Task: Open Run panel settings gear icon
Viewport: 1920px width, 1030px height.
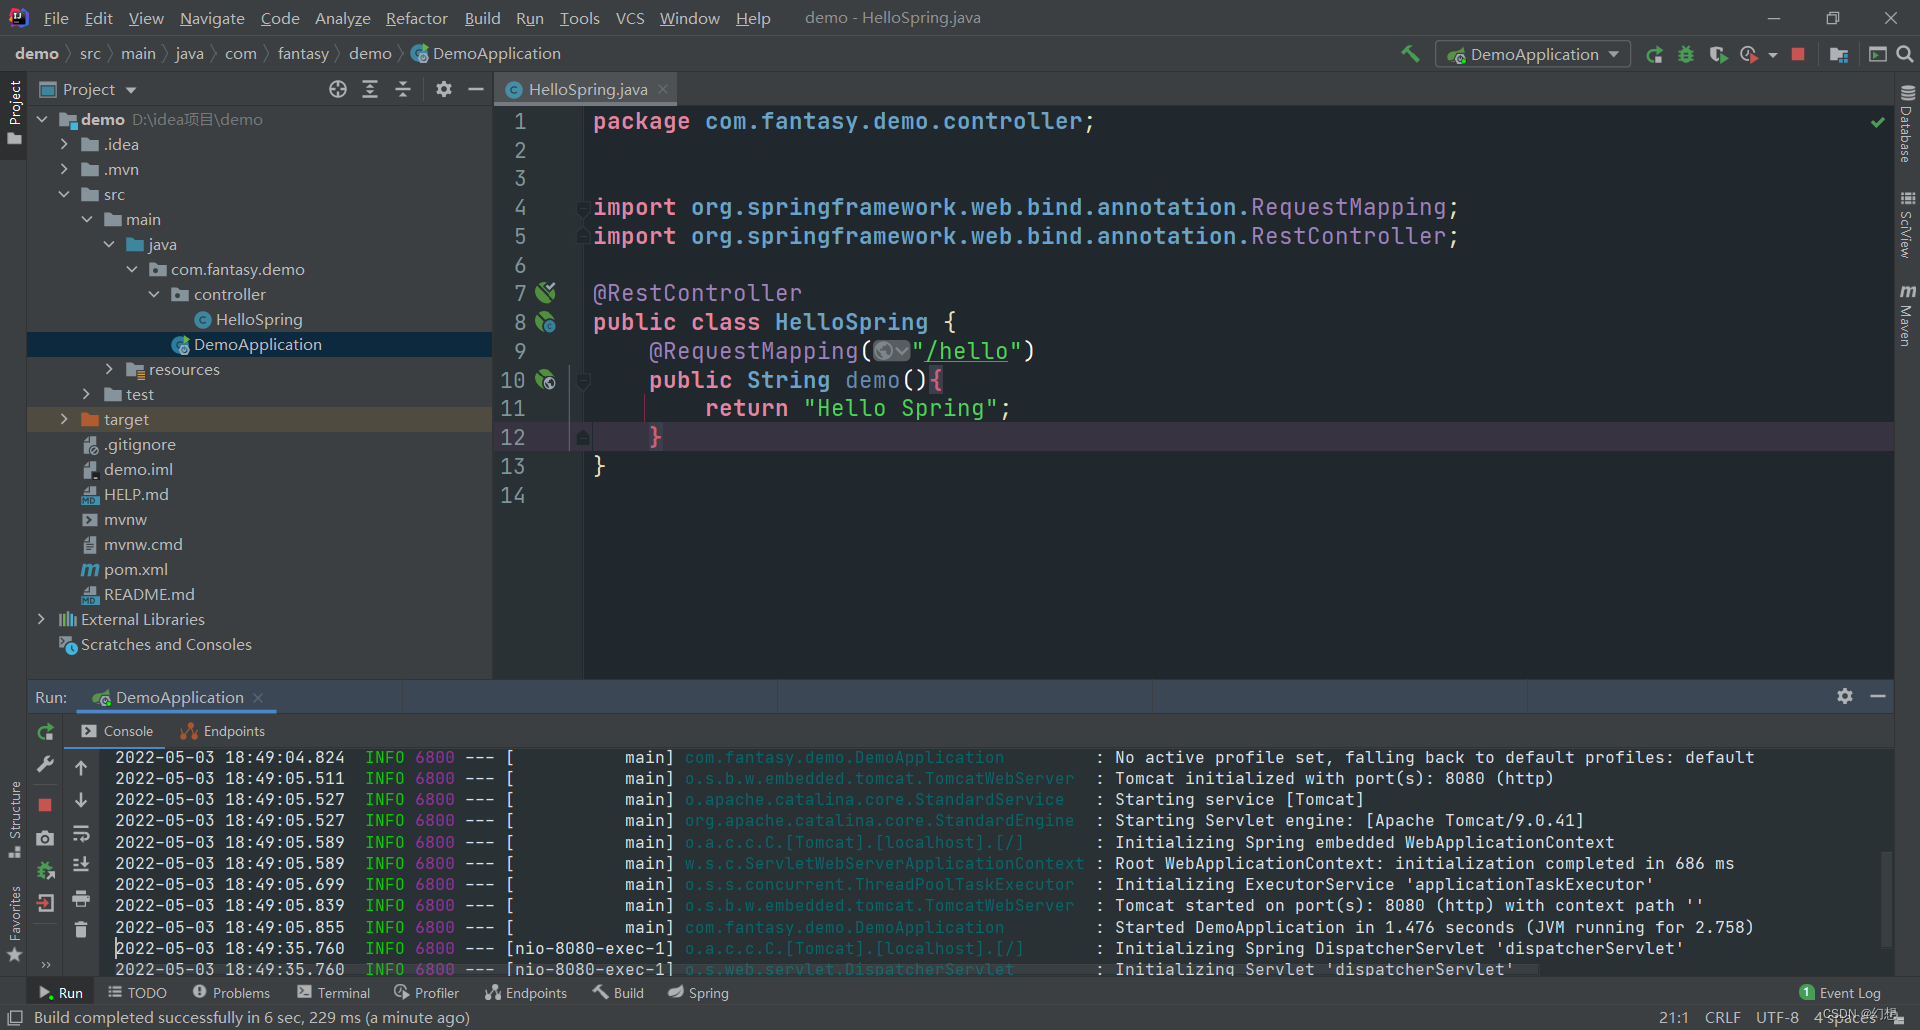Action: [x=1845, y=696]
